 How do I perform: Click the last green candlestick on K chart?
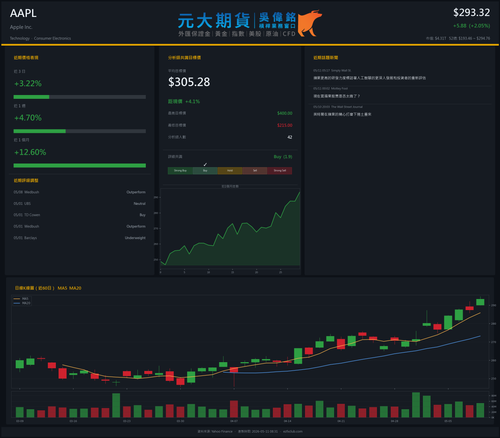click(480, 302)
